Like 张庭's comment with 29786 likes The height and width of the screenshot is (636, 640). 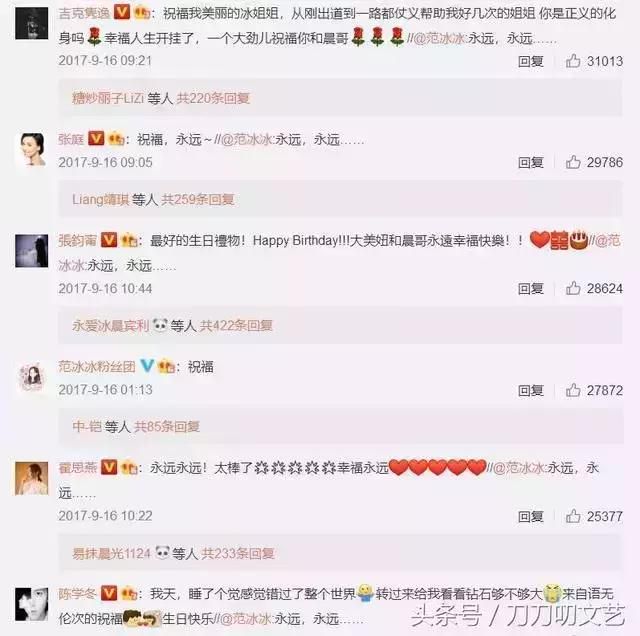tap(573, 162)
